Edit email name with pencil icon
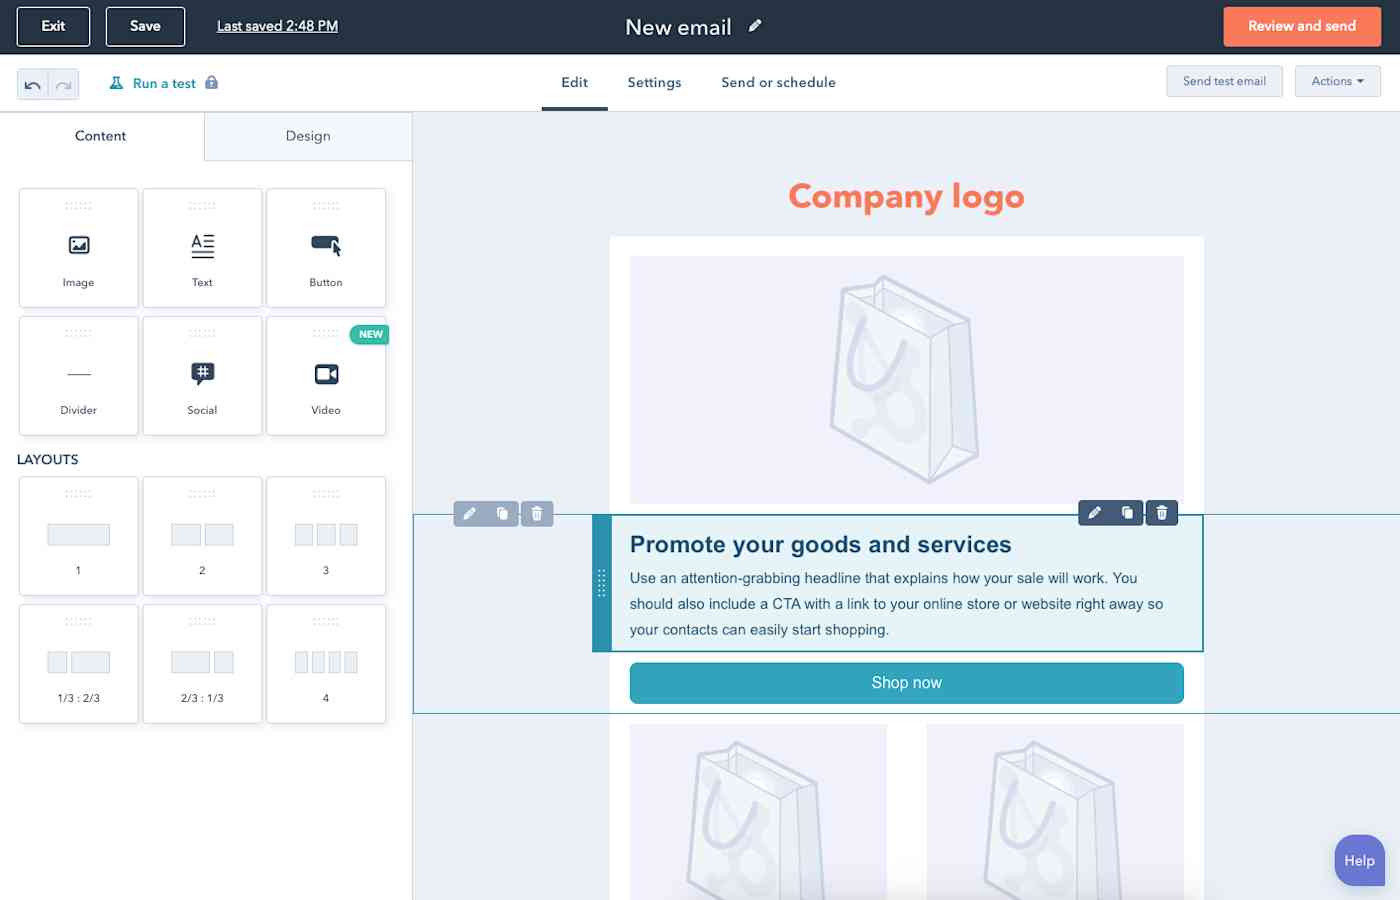Image resolution: width=1400 pixels, height=900 pixels. coord(755,26)
